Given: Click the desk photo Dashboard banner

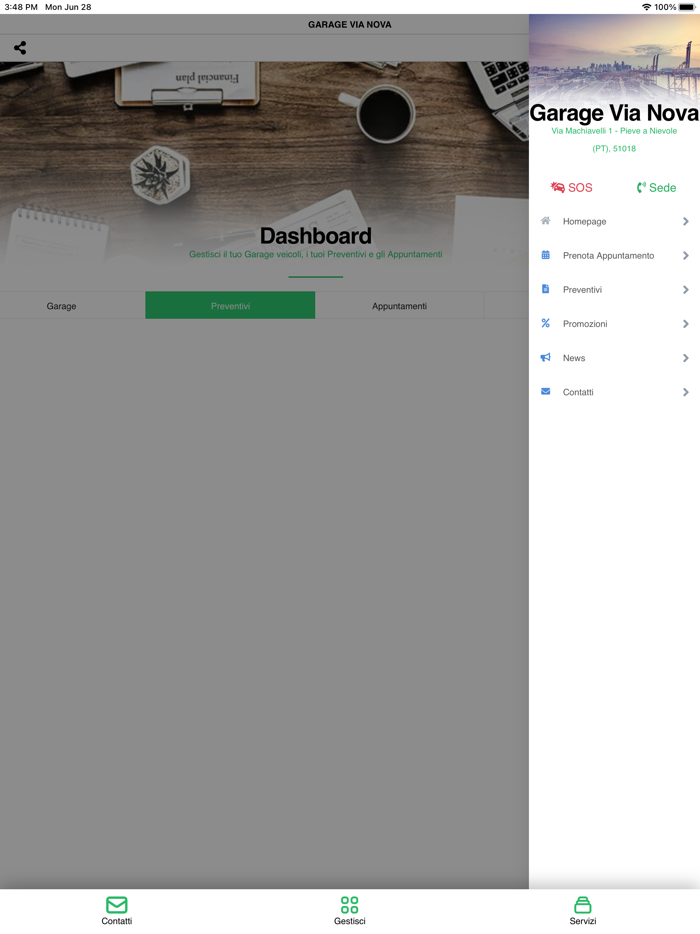Looking at the screenshot, I should (x=265, y=161).
